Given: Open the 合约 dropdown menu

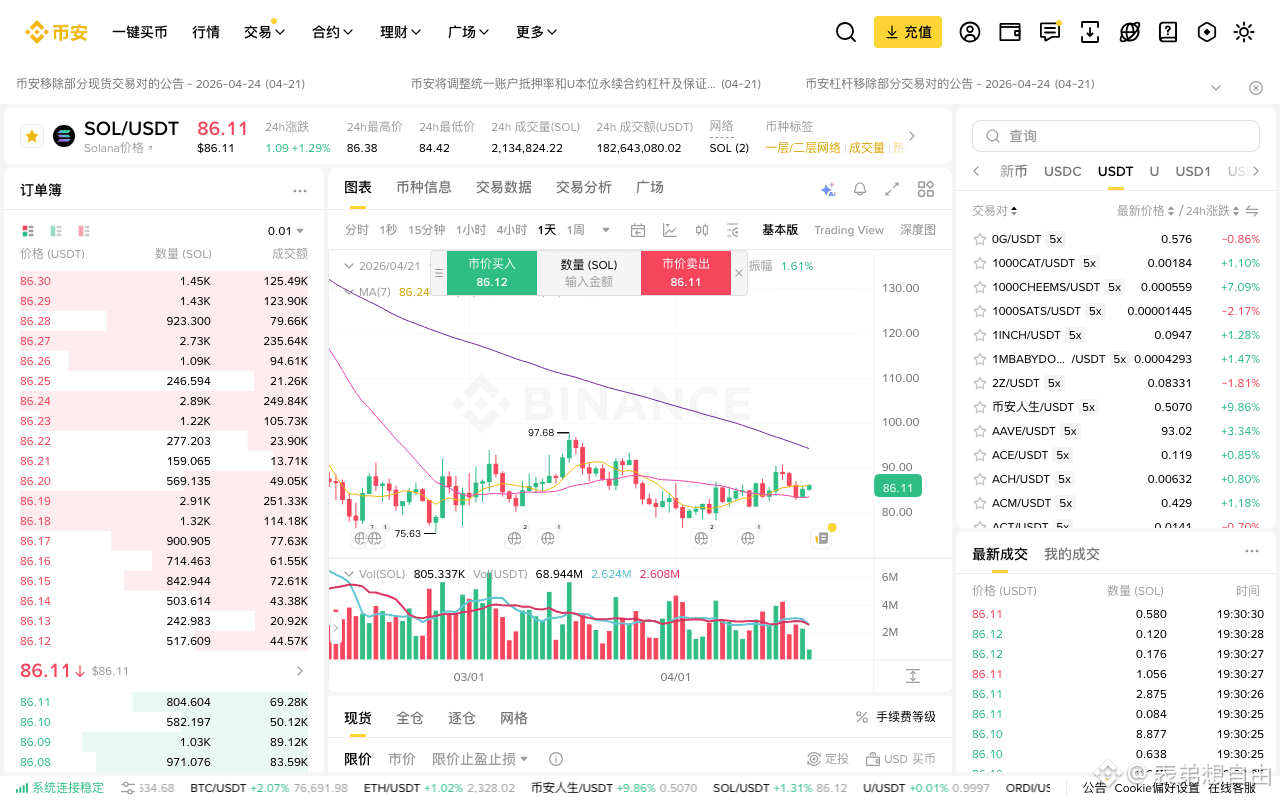Looking at the screenshot, I should pyautogui.click(x=333, y=32).
